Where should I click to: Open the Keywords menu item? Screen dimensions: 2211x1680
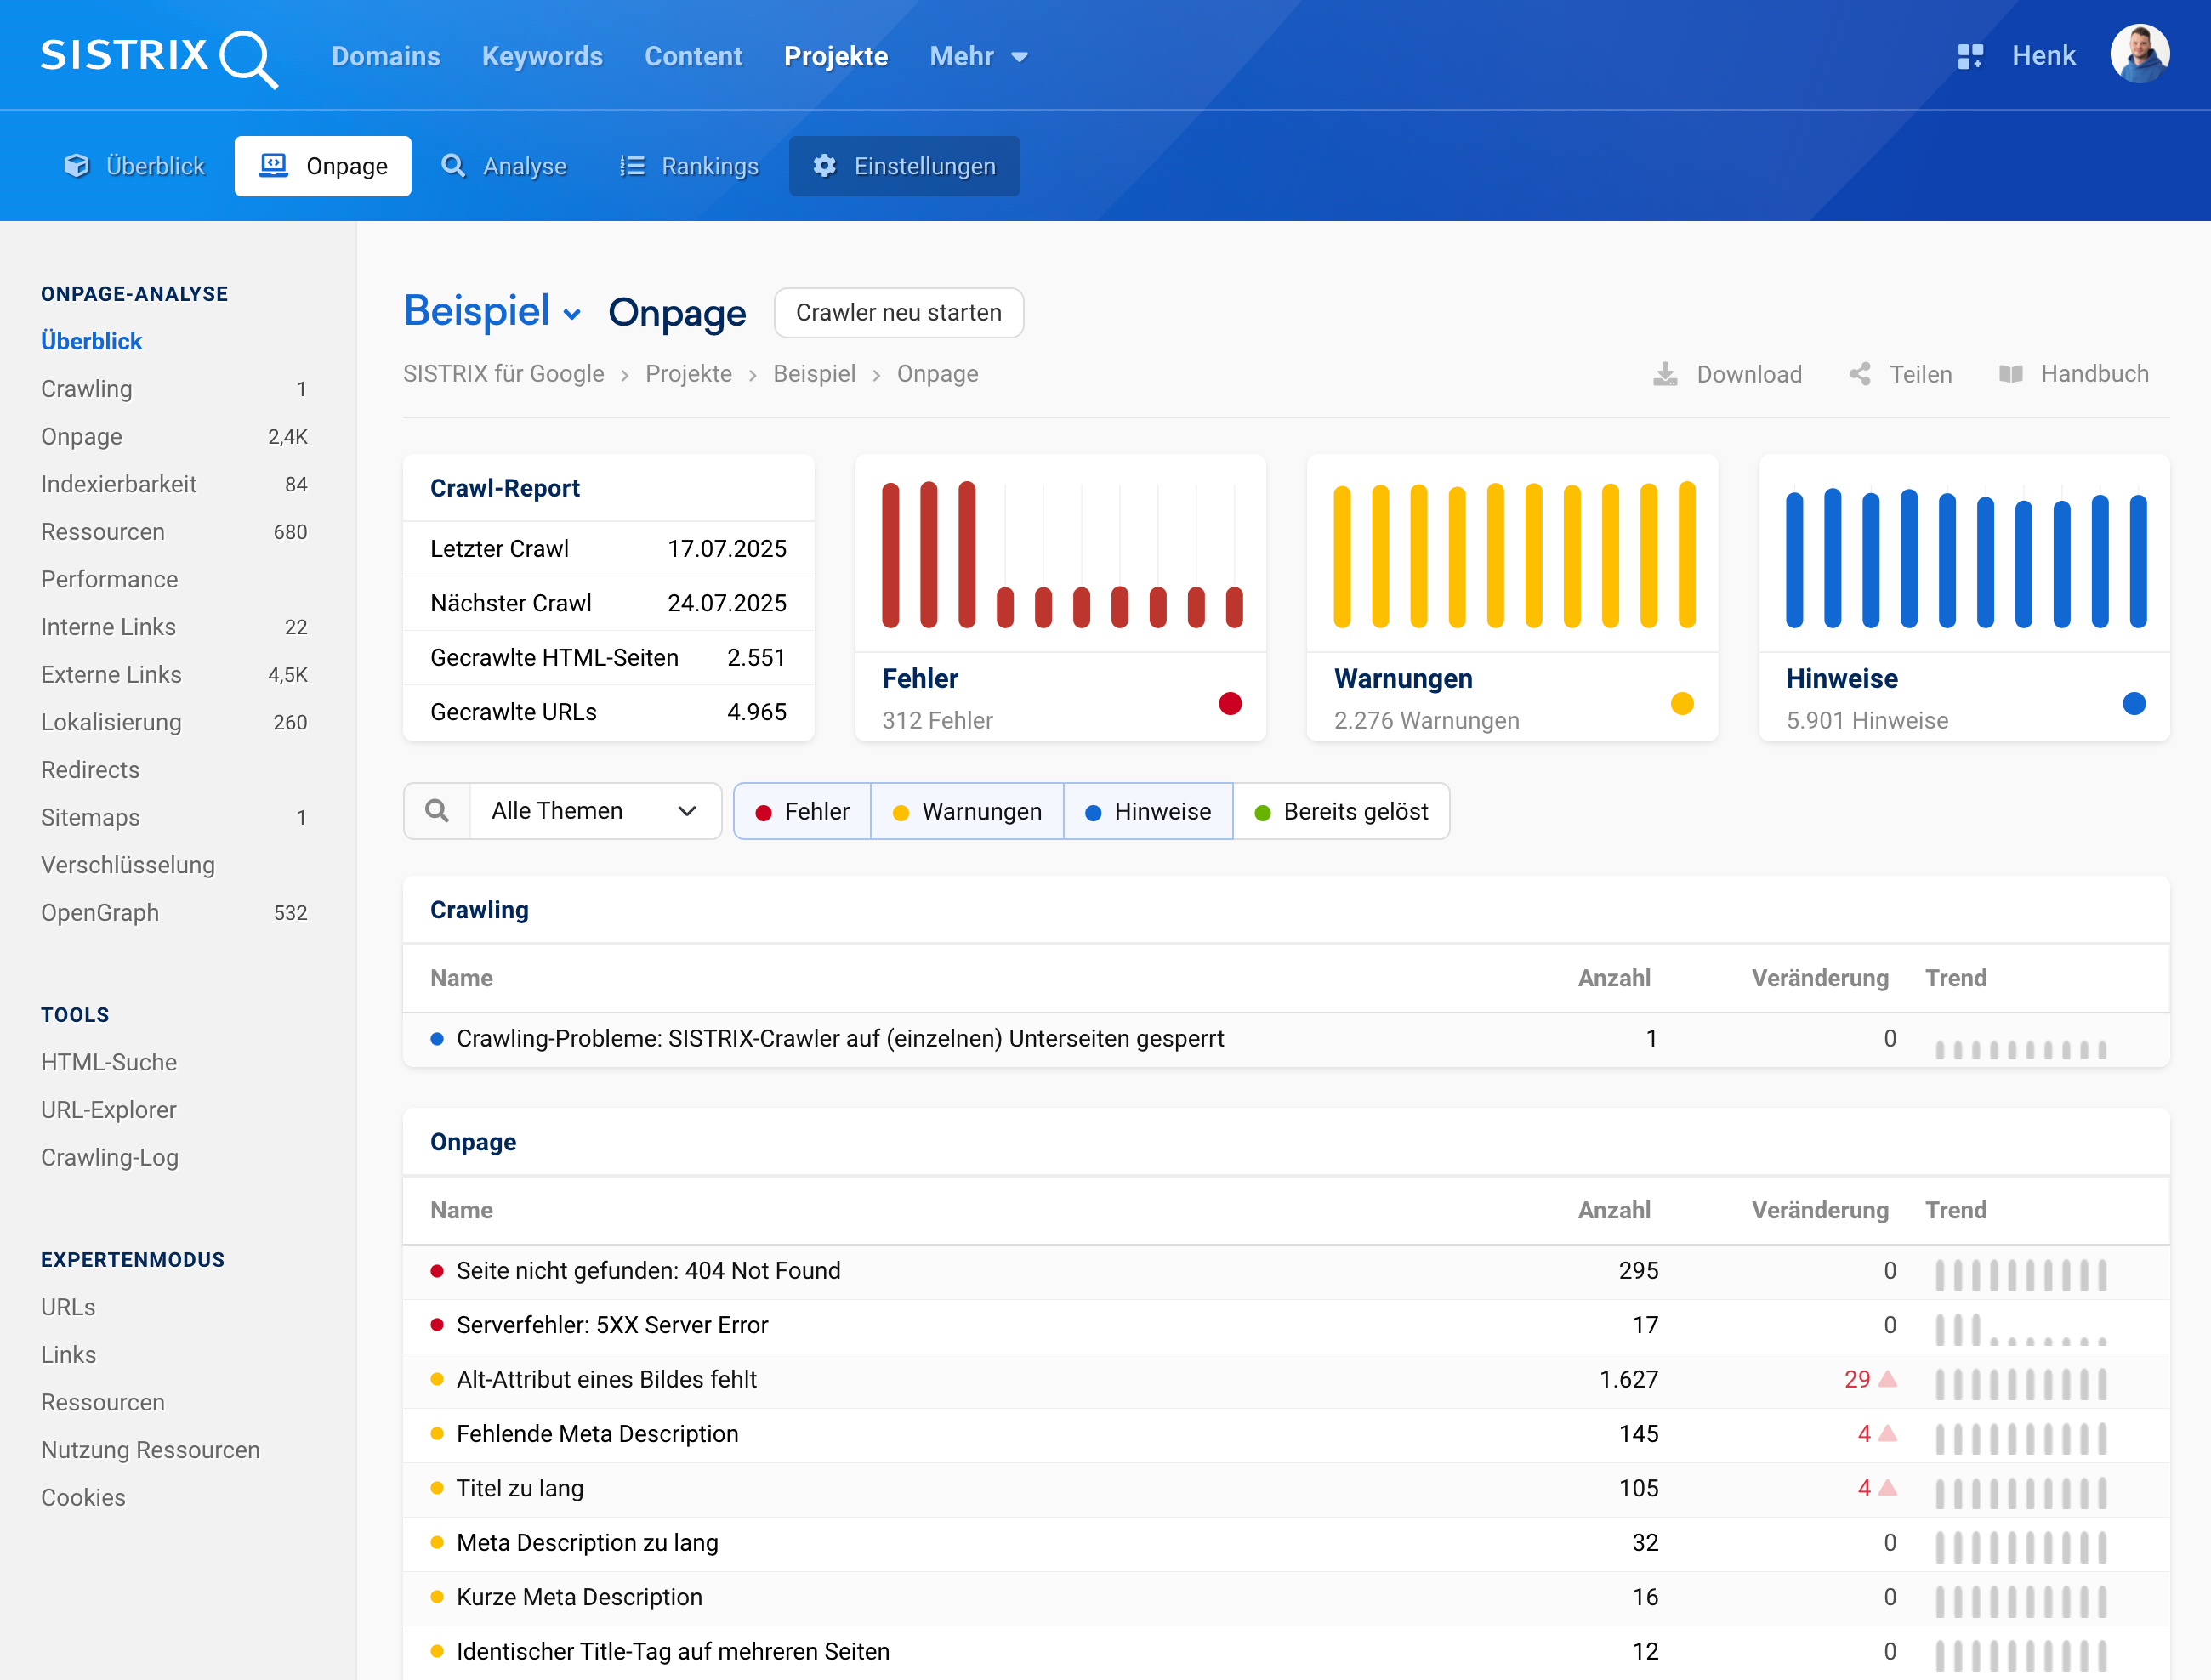tap(542, 57)
